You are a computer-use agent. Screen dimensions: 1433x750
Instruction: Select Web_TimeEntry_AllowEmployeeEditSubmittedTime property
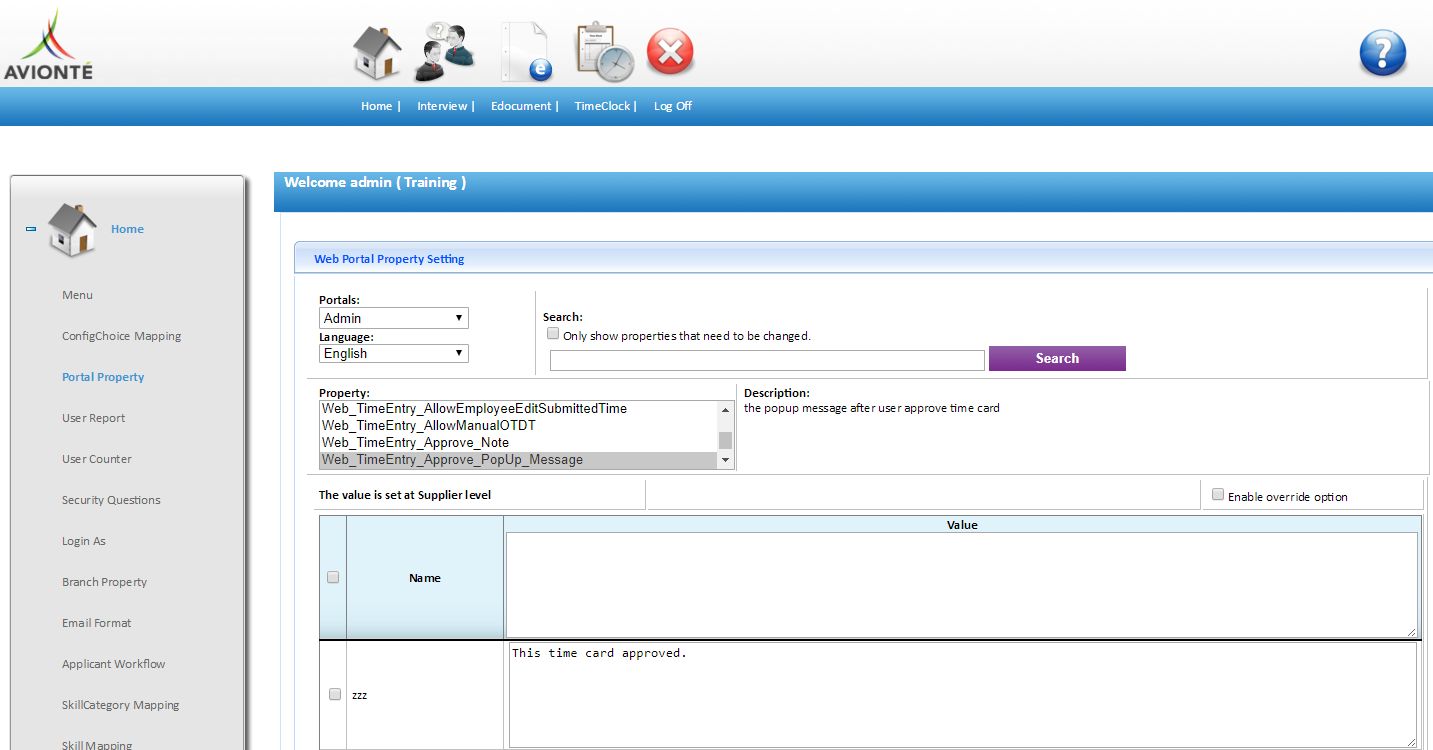click(x=518, y=409)
